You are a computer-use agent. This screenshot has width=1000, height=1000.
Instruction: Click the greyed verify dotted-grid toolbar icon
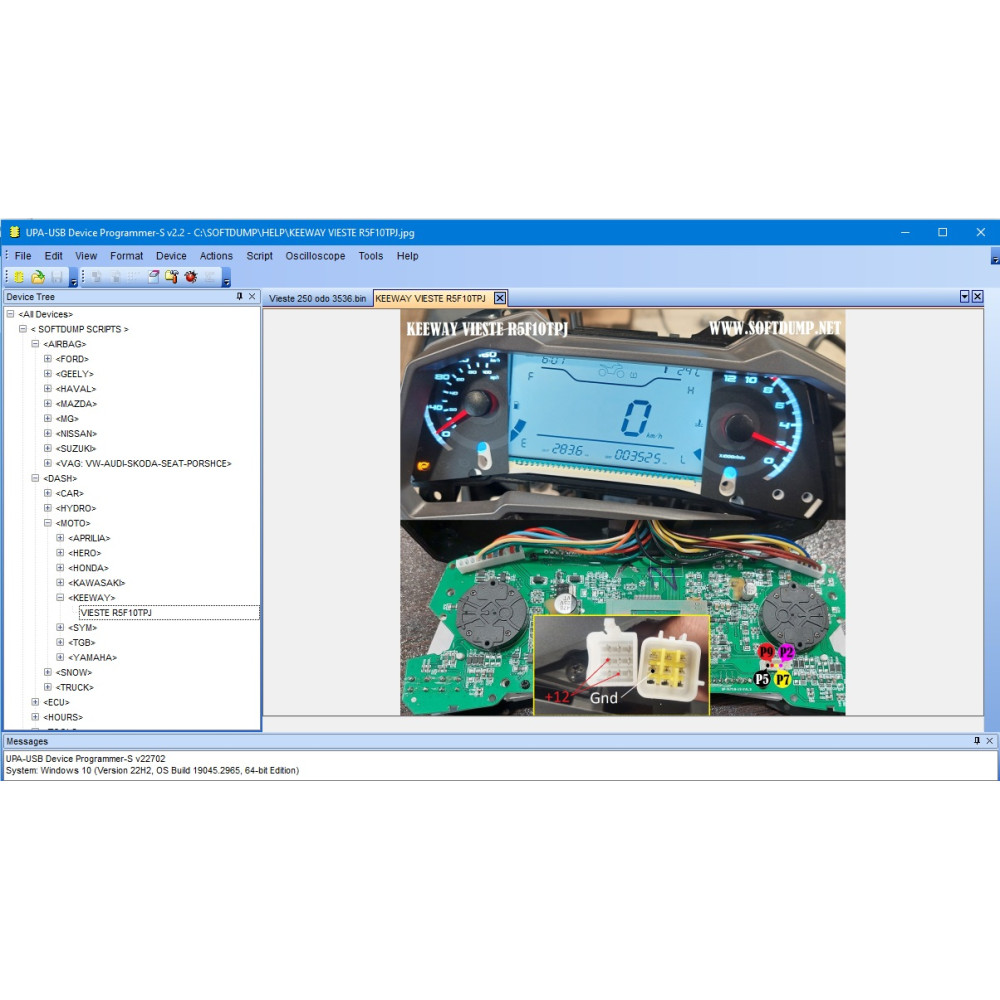134,277
